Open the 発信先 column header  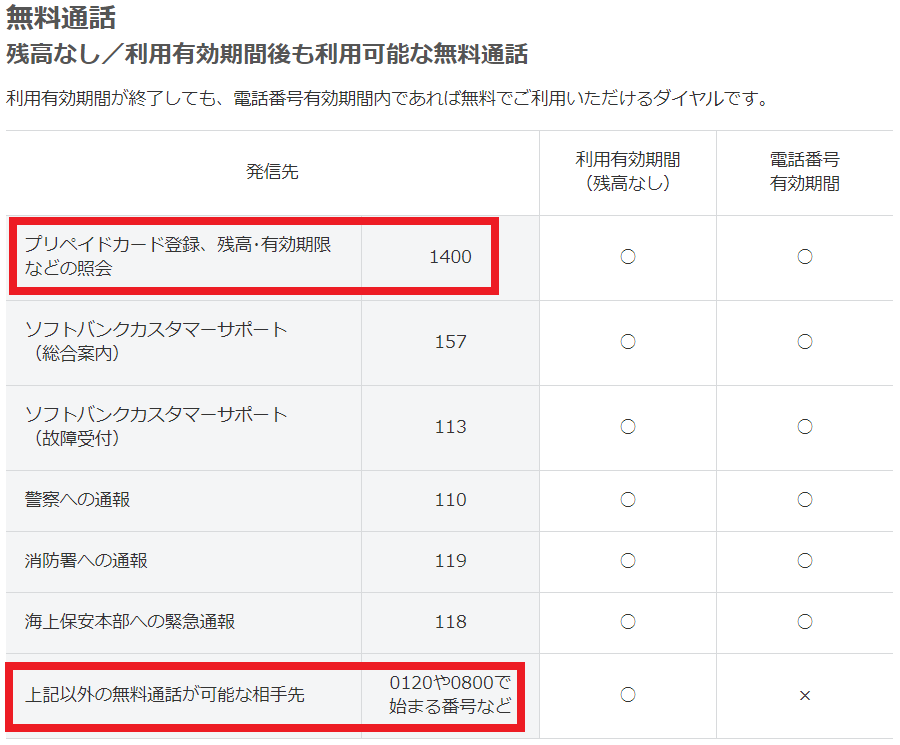270,173
